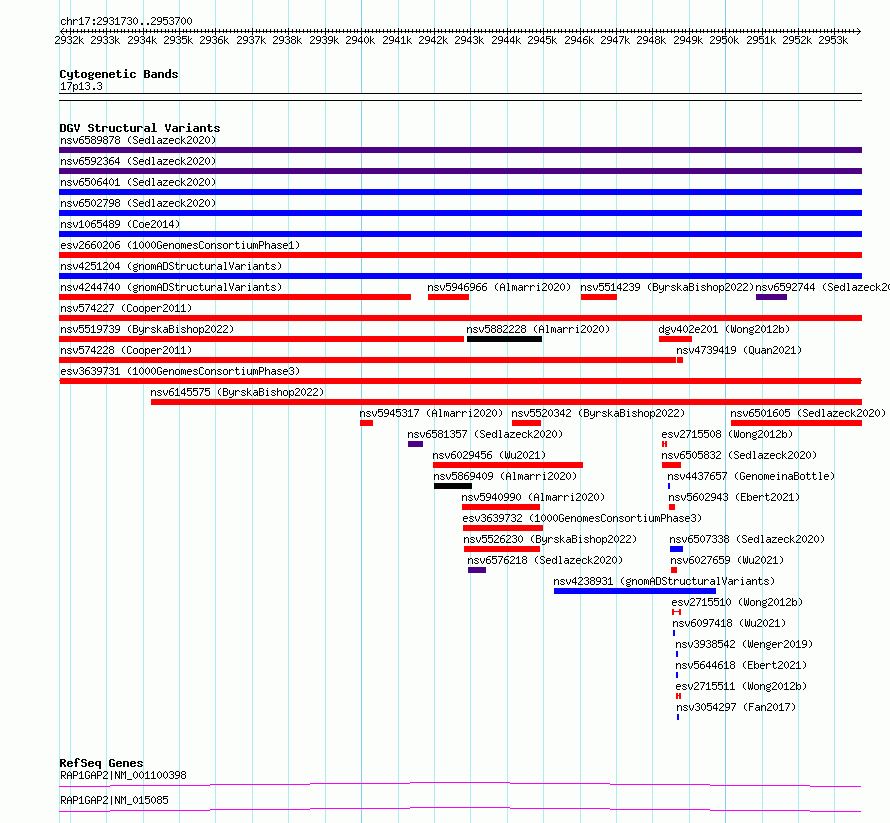This screenshot has width=890, height=823.
Task: Click nsv5520342 (ByrskaBishop2022) label
Action: point(598,413)
